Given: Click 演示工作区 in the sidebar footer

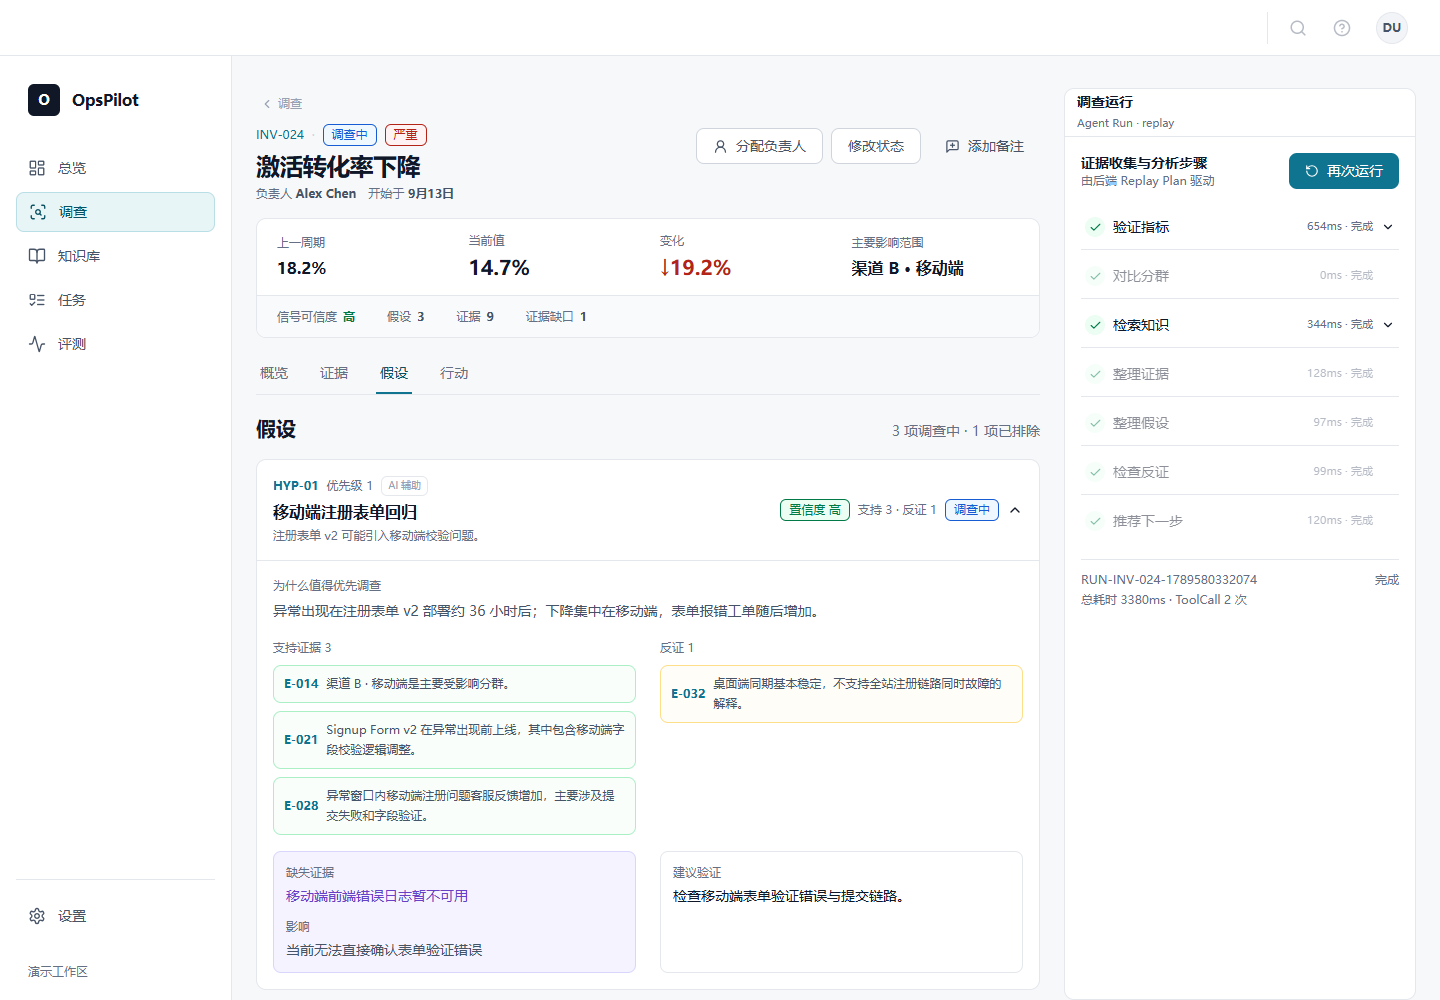Looking at the screenshot, I should (58, 972).
